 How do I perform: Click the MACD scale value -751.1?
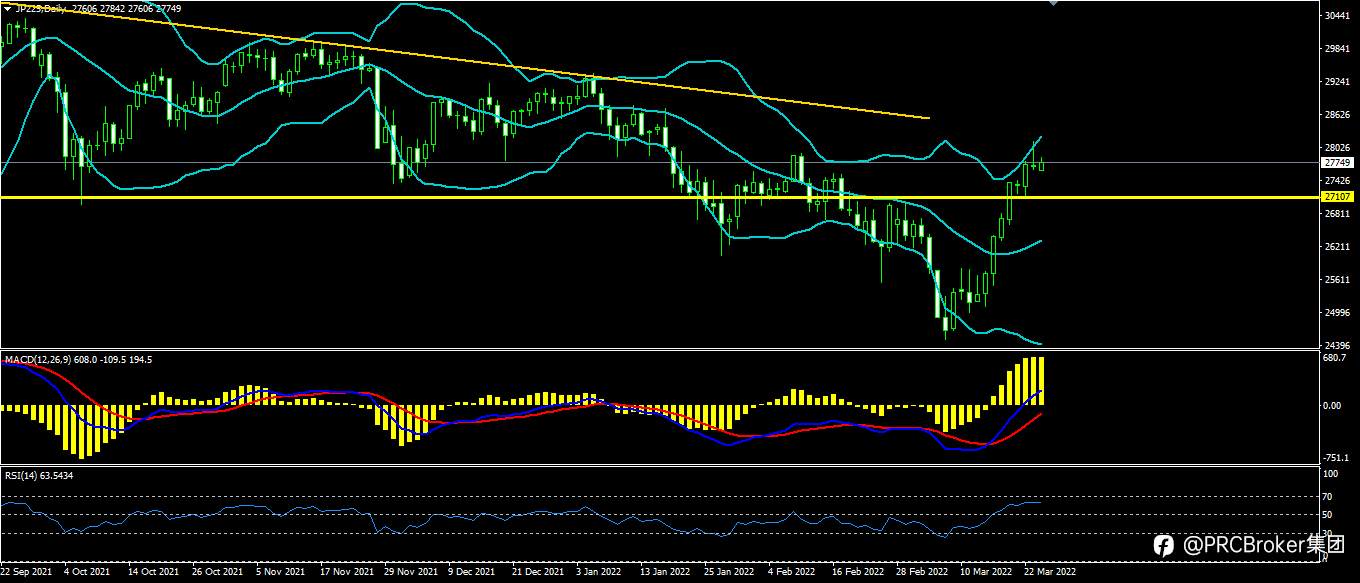(x=1337, y=457)
